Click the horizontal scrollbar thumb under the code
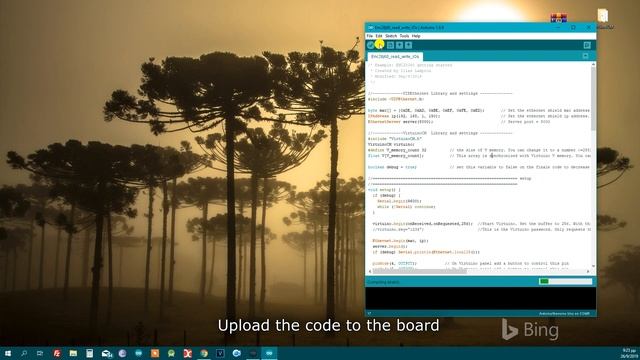Viewport: 640px width, 360px height. click(420, 271)
